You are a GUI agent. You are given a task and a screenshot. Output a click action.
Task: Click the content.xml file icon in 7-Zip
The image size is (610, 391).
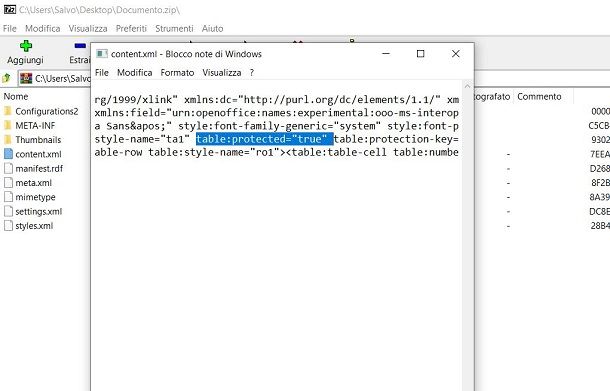(x=8, y=154)
